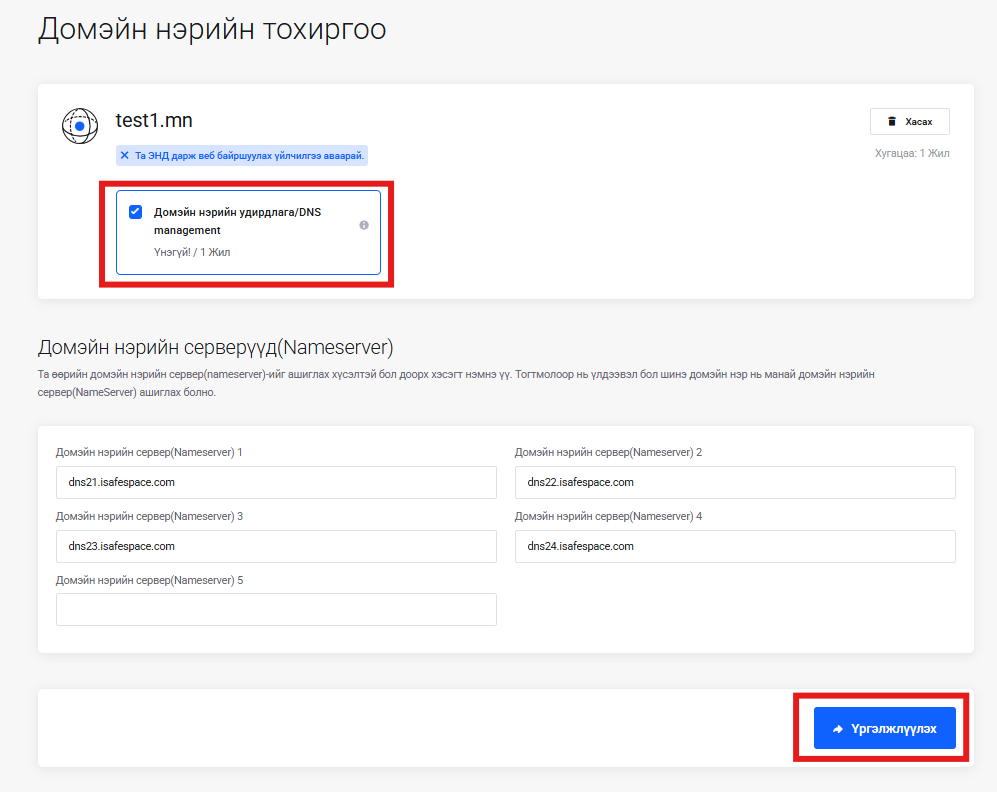
Task: Open the 'Та ЭНД дарж' web hosting link
Action: pos(250,156)
